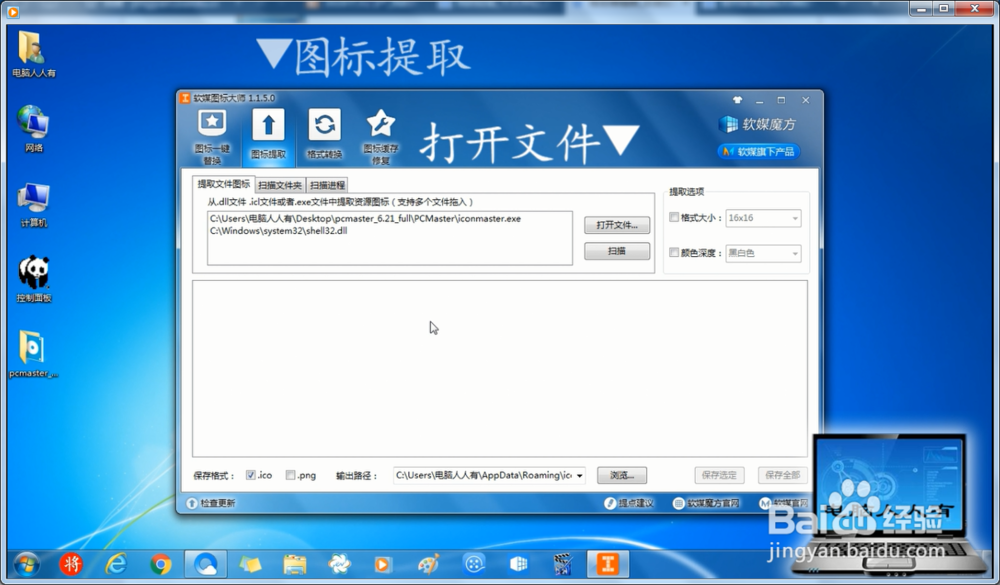Switch to the 扫描文件夹 tab

tap(280, 185)
